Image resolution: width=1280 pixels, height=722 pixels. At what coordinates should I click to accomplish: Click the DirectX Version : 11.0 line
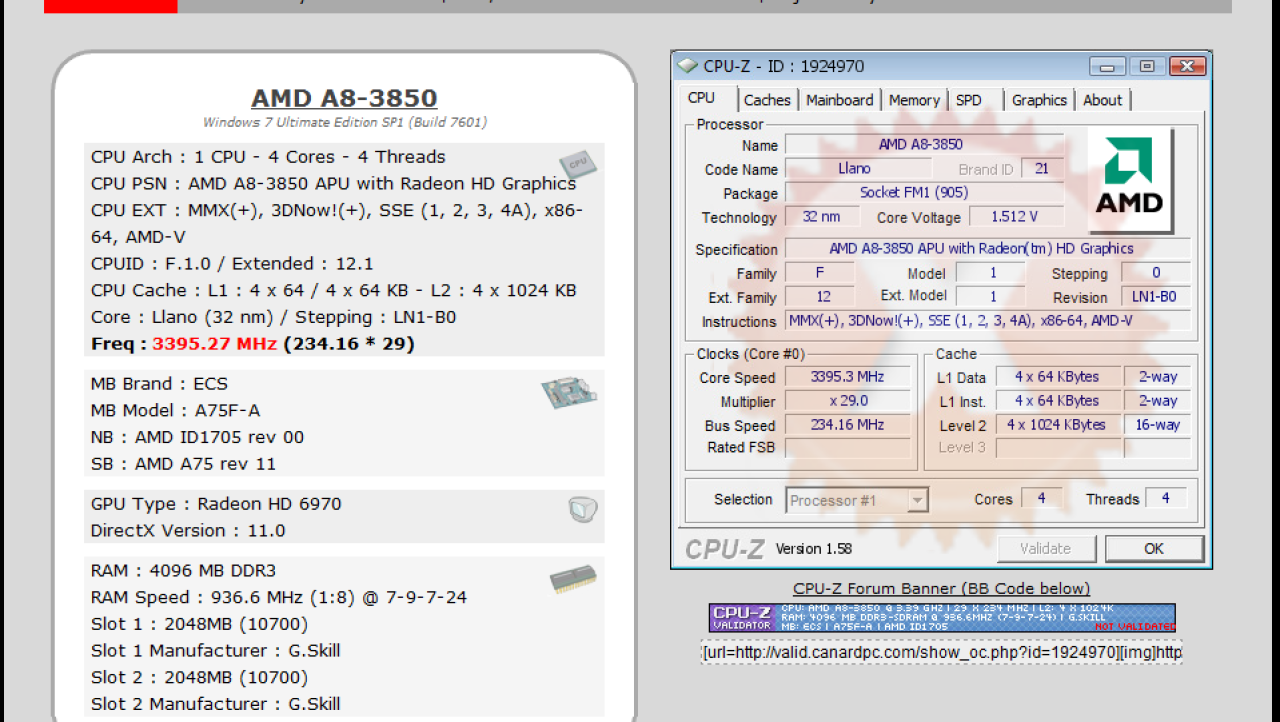coord(188,531)
